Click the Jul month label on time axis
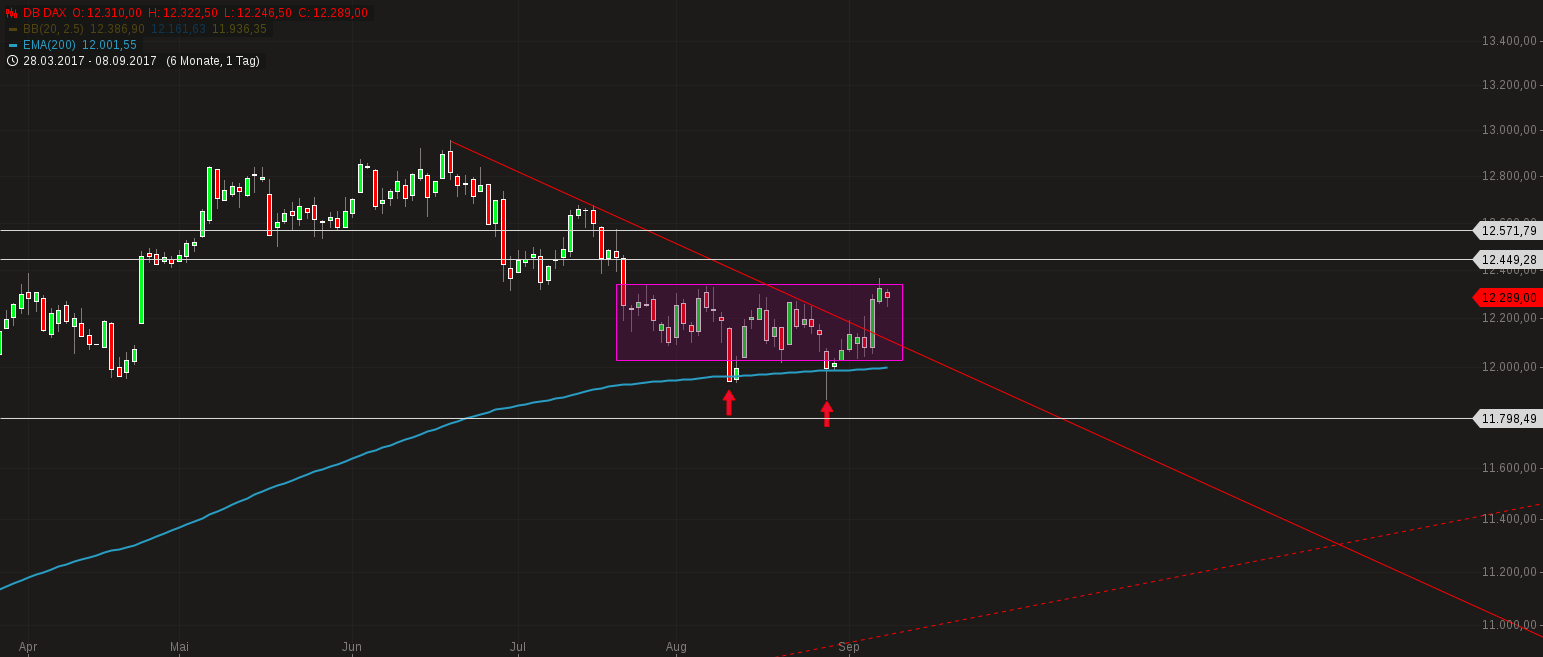The height and width of the screenshot is (657, 1543). pos(518,647)
